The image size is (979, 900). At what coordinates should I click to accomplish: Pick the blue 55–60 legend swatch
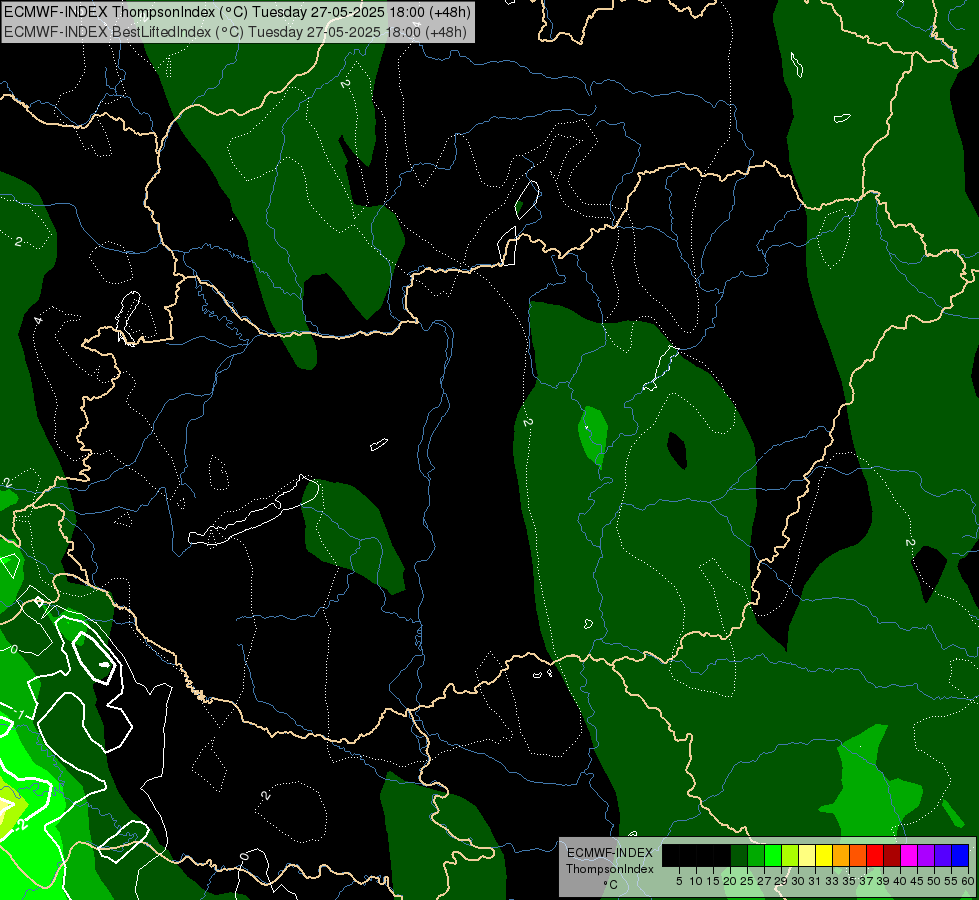pyautogui.click(x=960, y=855)
